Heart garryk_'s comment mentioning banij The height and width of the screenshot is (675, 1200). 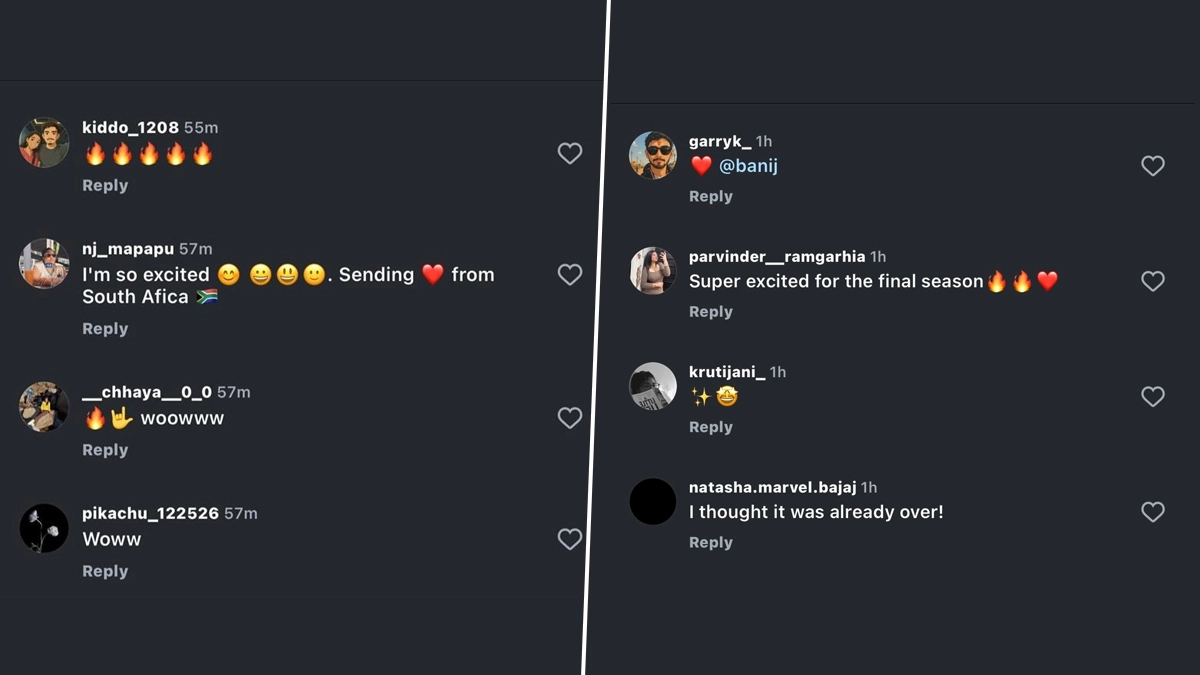[x=1152, y=166]
